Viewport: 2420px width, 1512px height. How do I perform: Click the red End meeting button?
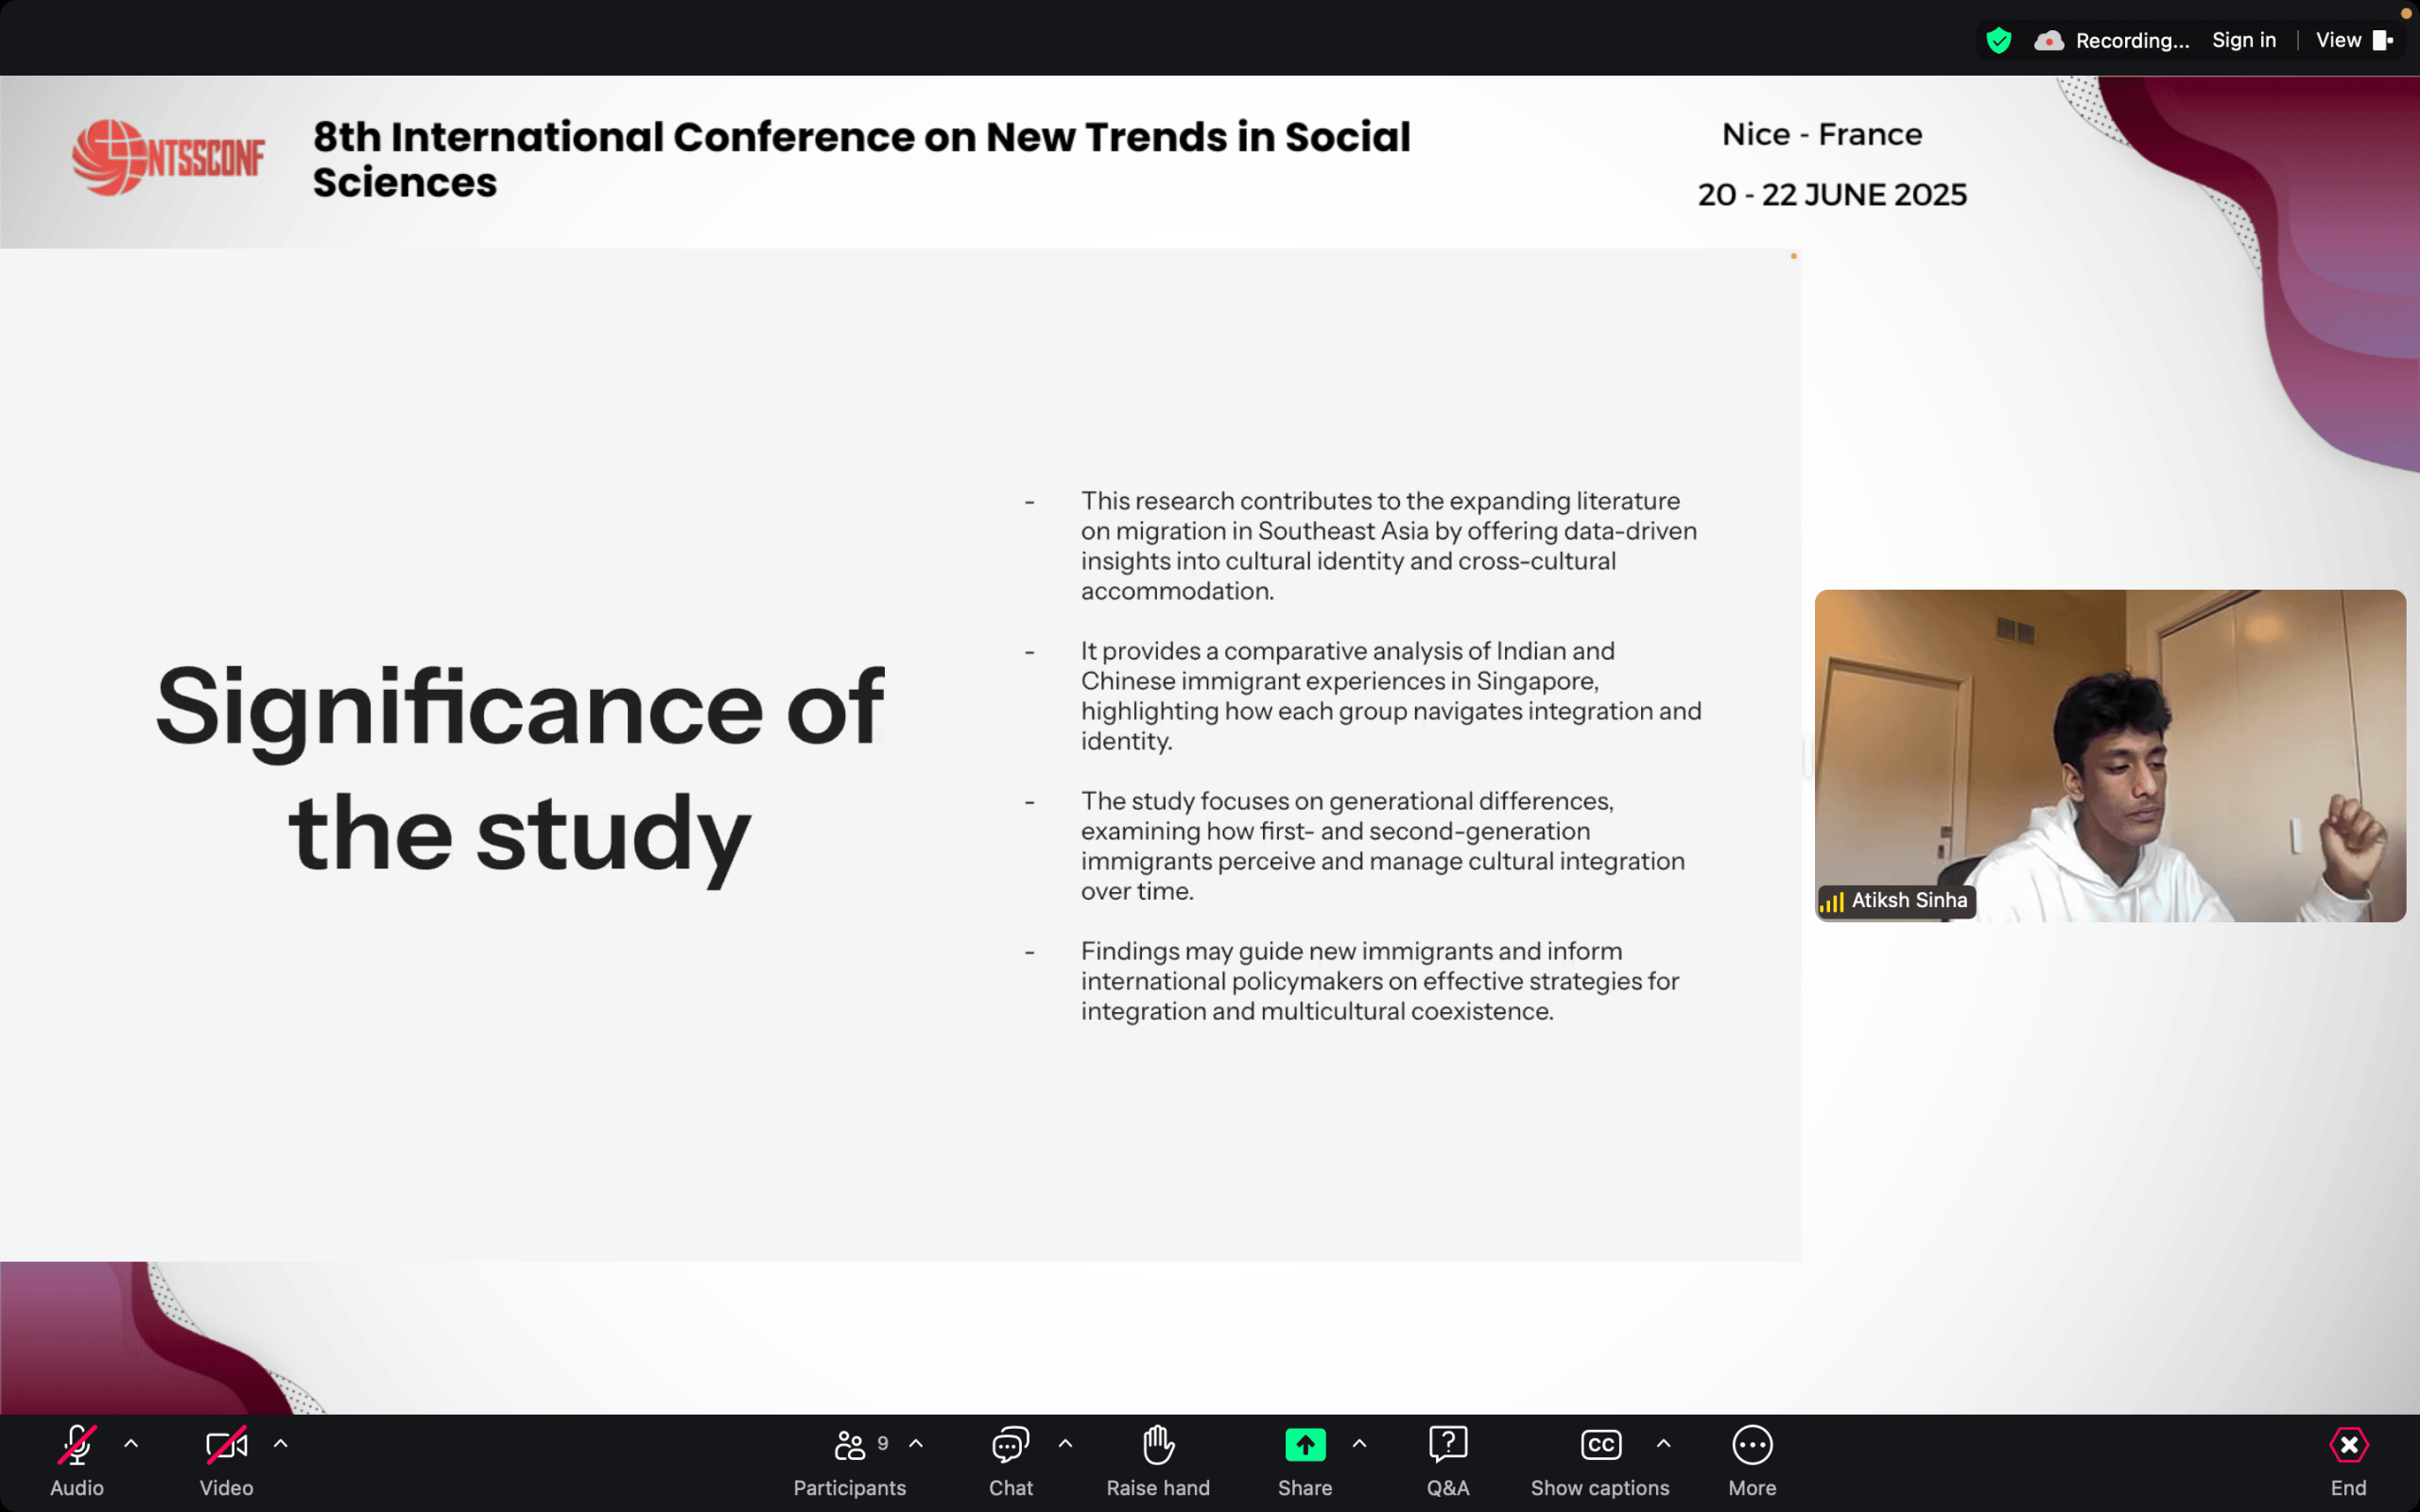click(x=2348, y=1445)
